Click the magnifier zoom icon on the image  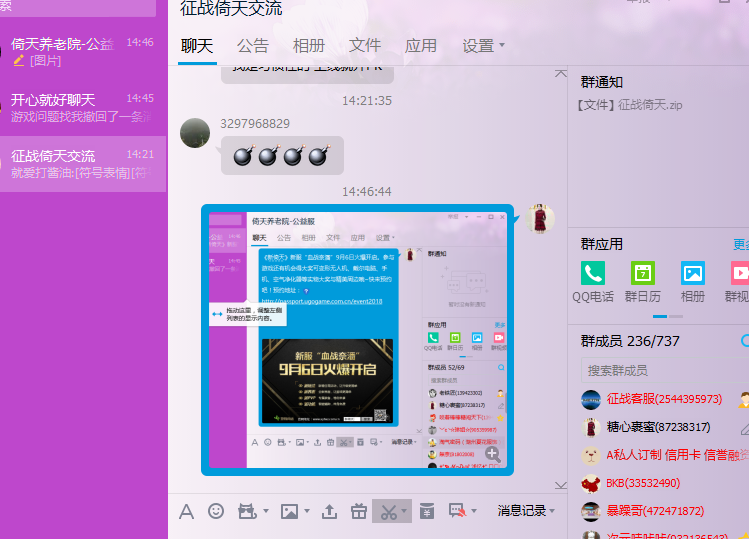(x=492, y=454)
